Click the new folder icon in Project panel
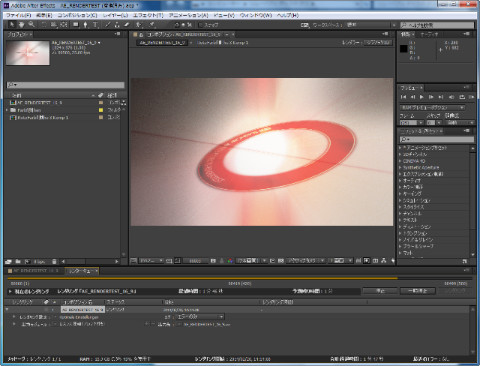This screenshot has height=366, width=480. [18, 262]
